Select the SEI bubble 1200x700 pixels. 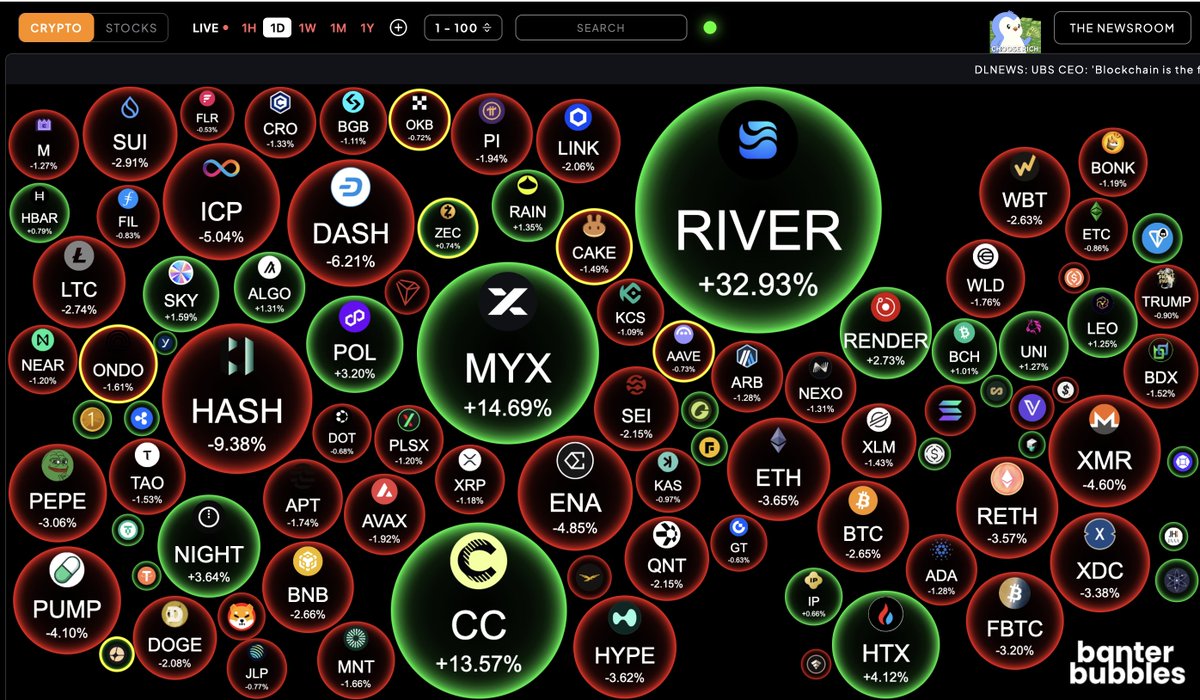[636, 408]
